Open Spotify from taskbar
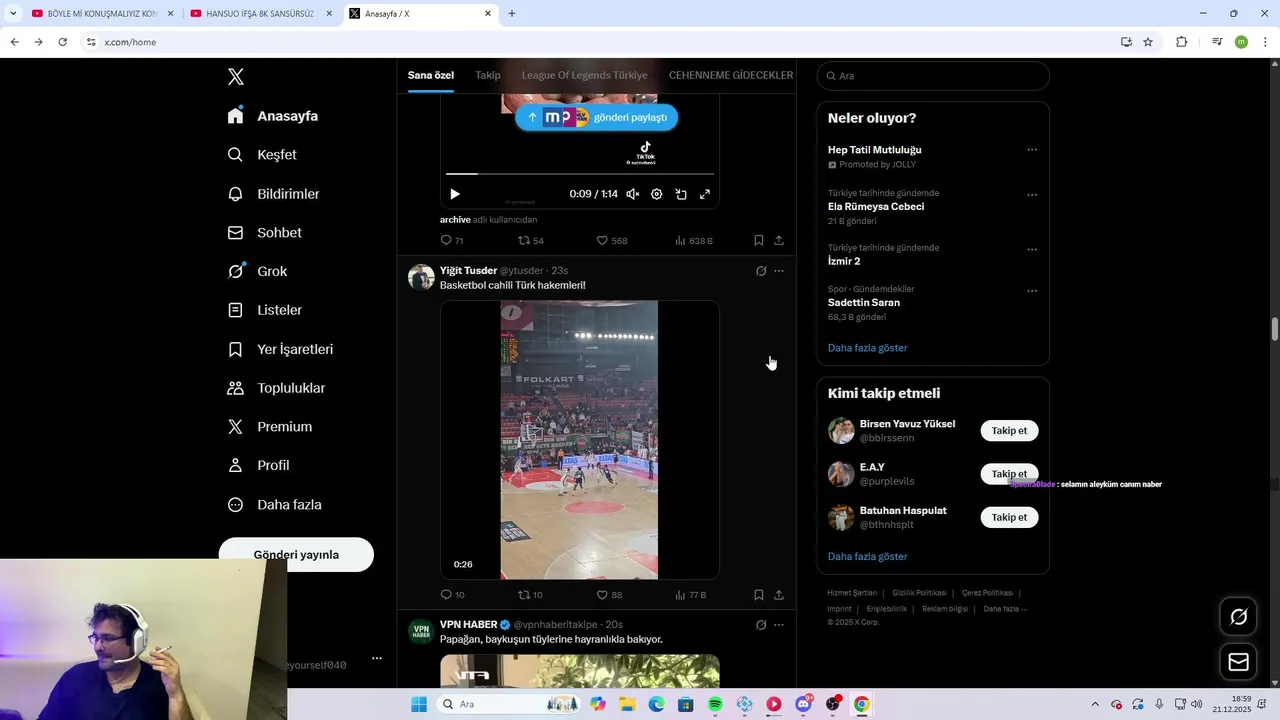 715,704
